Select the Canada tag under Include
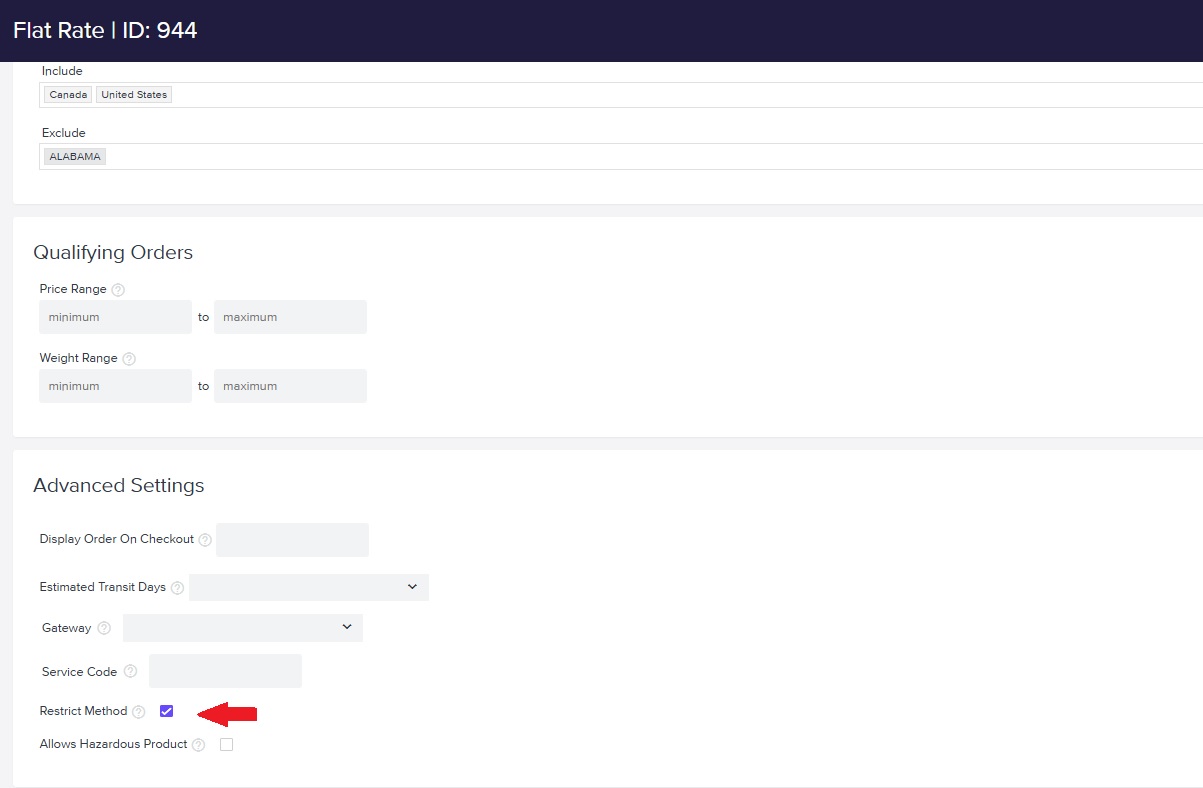Screen dimensions: 1203x788 tap(67, 94)
